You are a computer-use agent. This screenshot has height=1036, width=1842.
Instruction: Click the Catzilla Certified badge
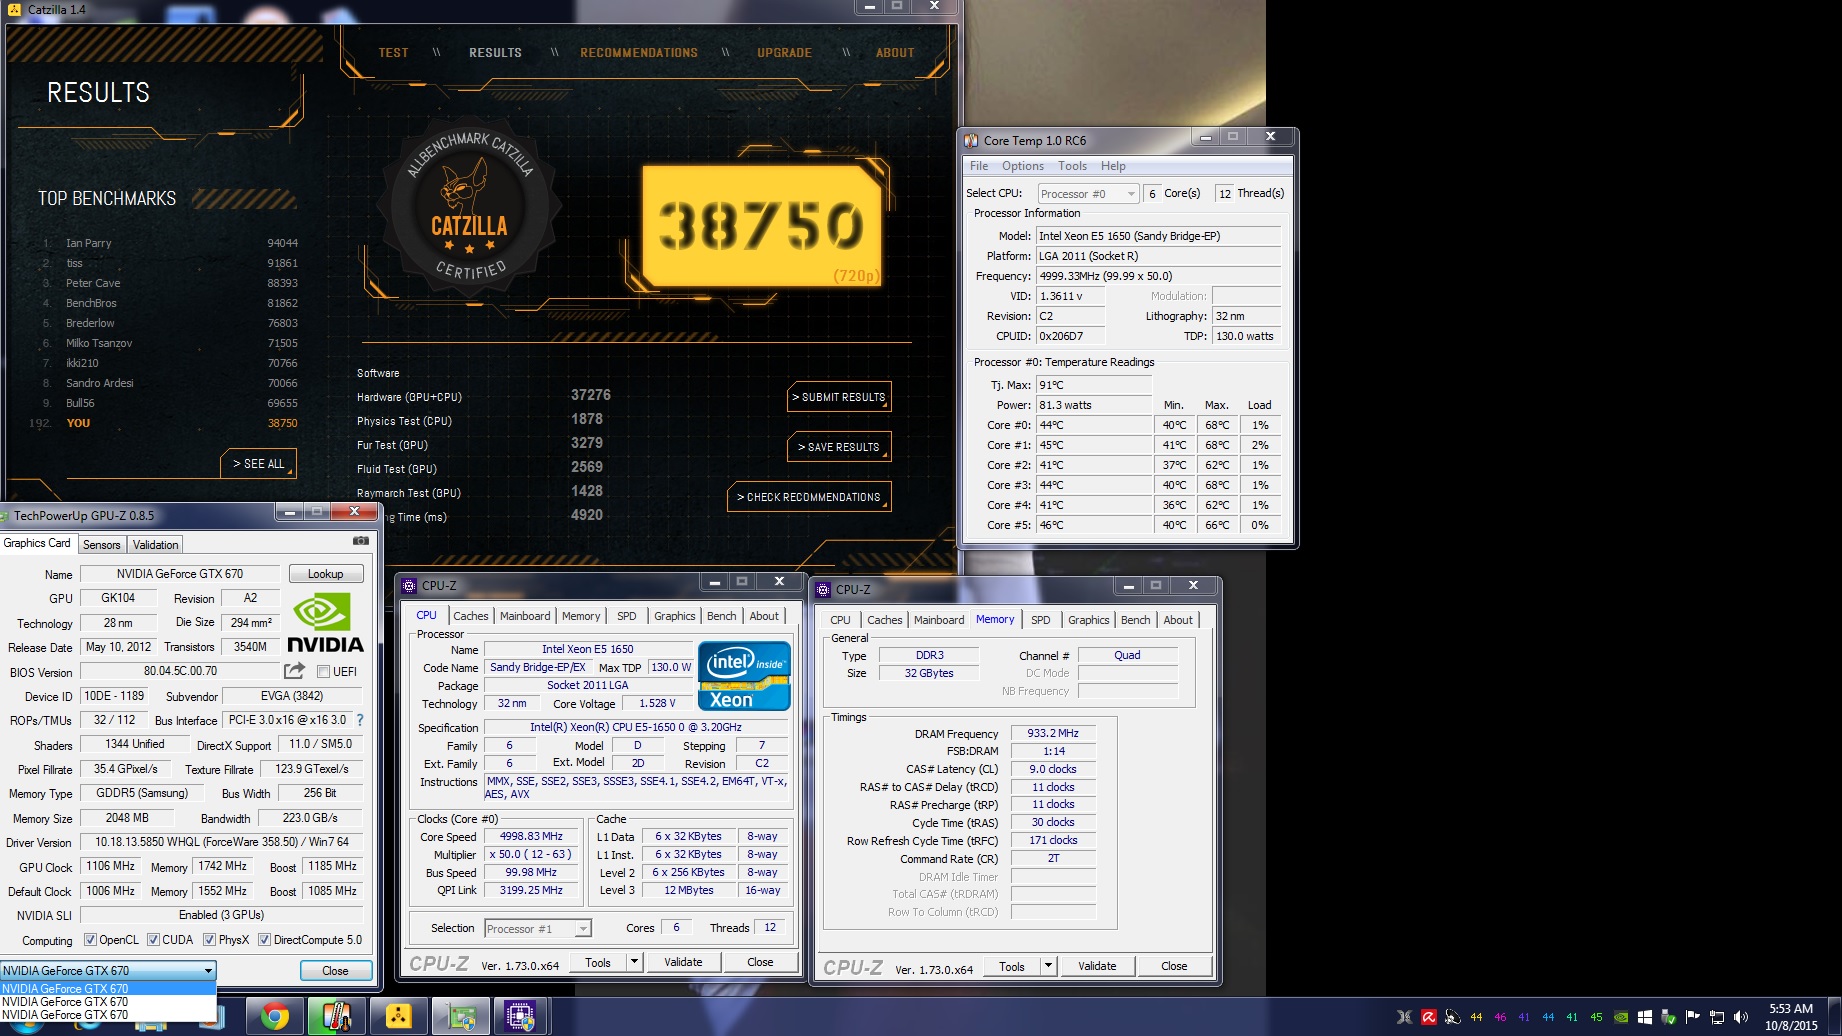[469, 207]
